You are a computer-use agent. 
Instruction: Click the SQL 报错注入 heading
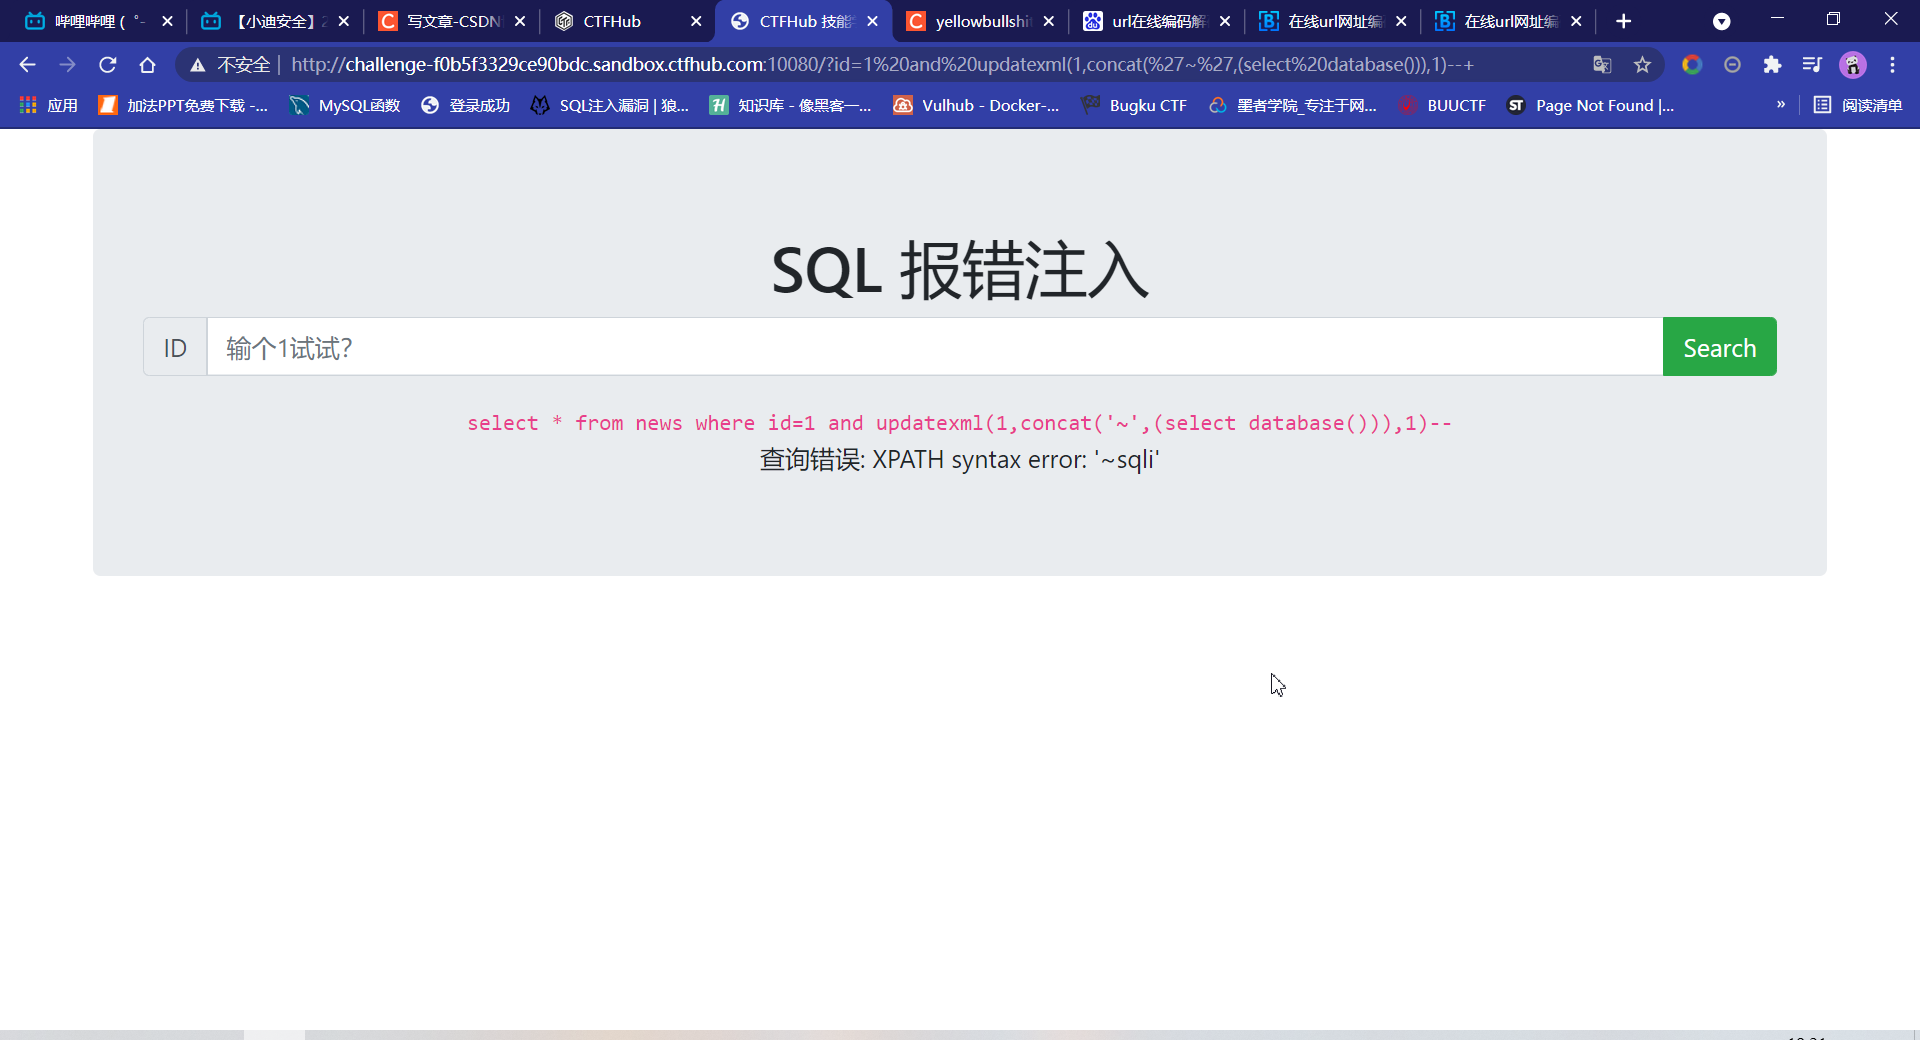pyautogui.click(x=960, y=271)
